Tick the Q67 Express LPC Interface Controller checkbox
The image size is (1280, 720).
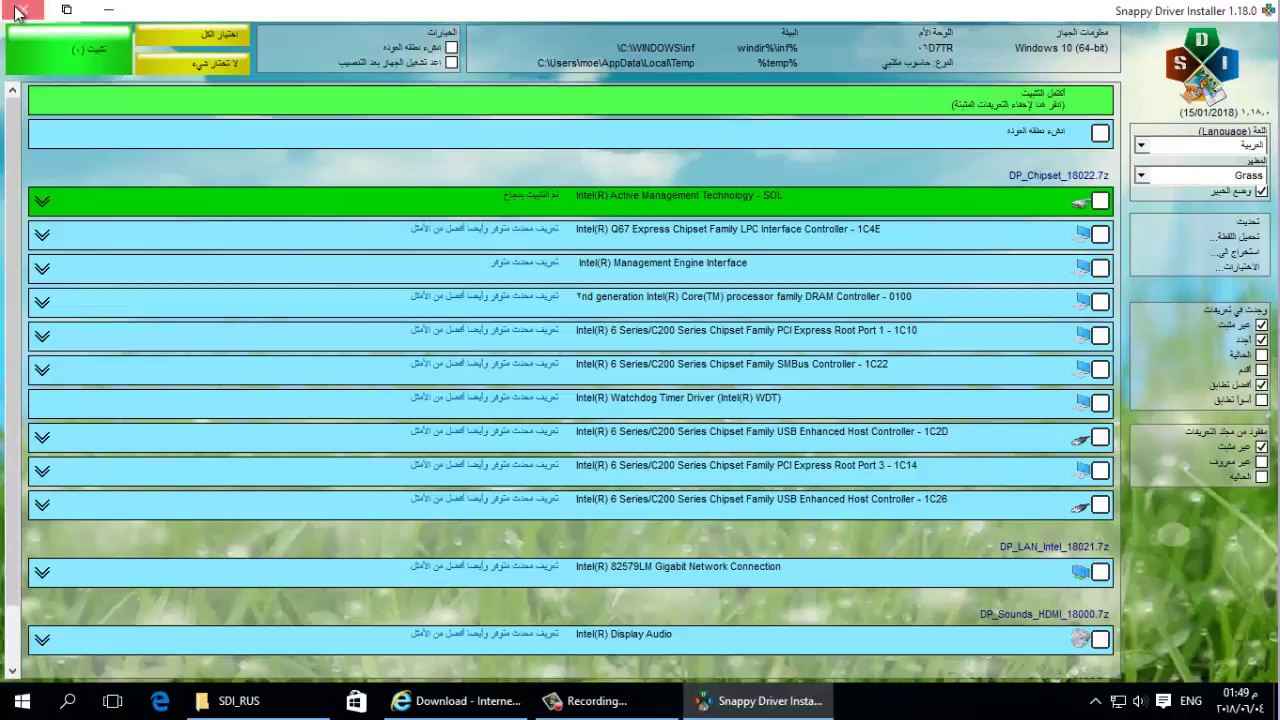click(x=1100, y=235)
